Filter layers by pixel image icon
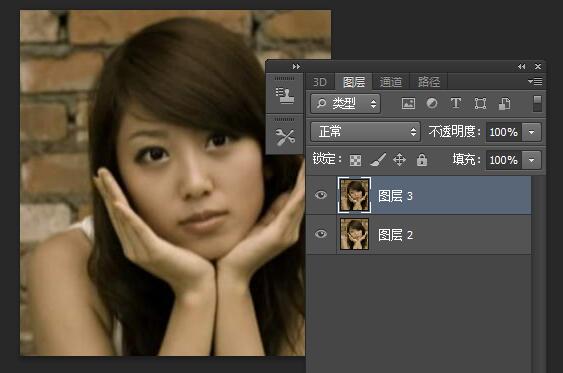 [x=408, y=104]
